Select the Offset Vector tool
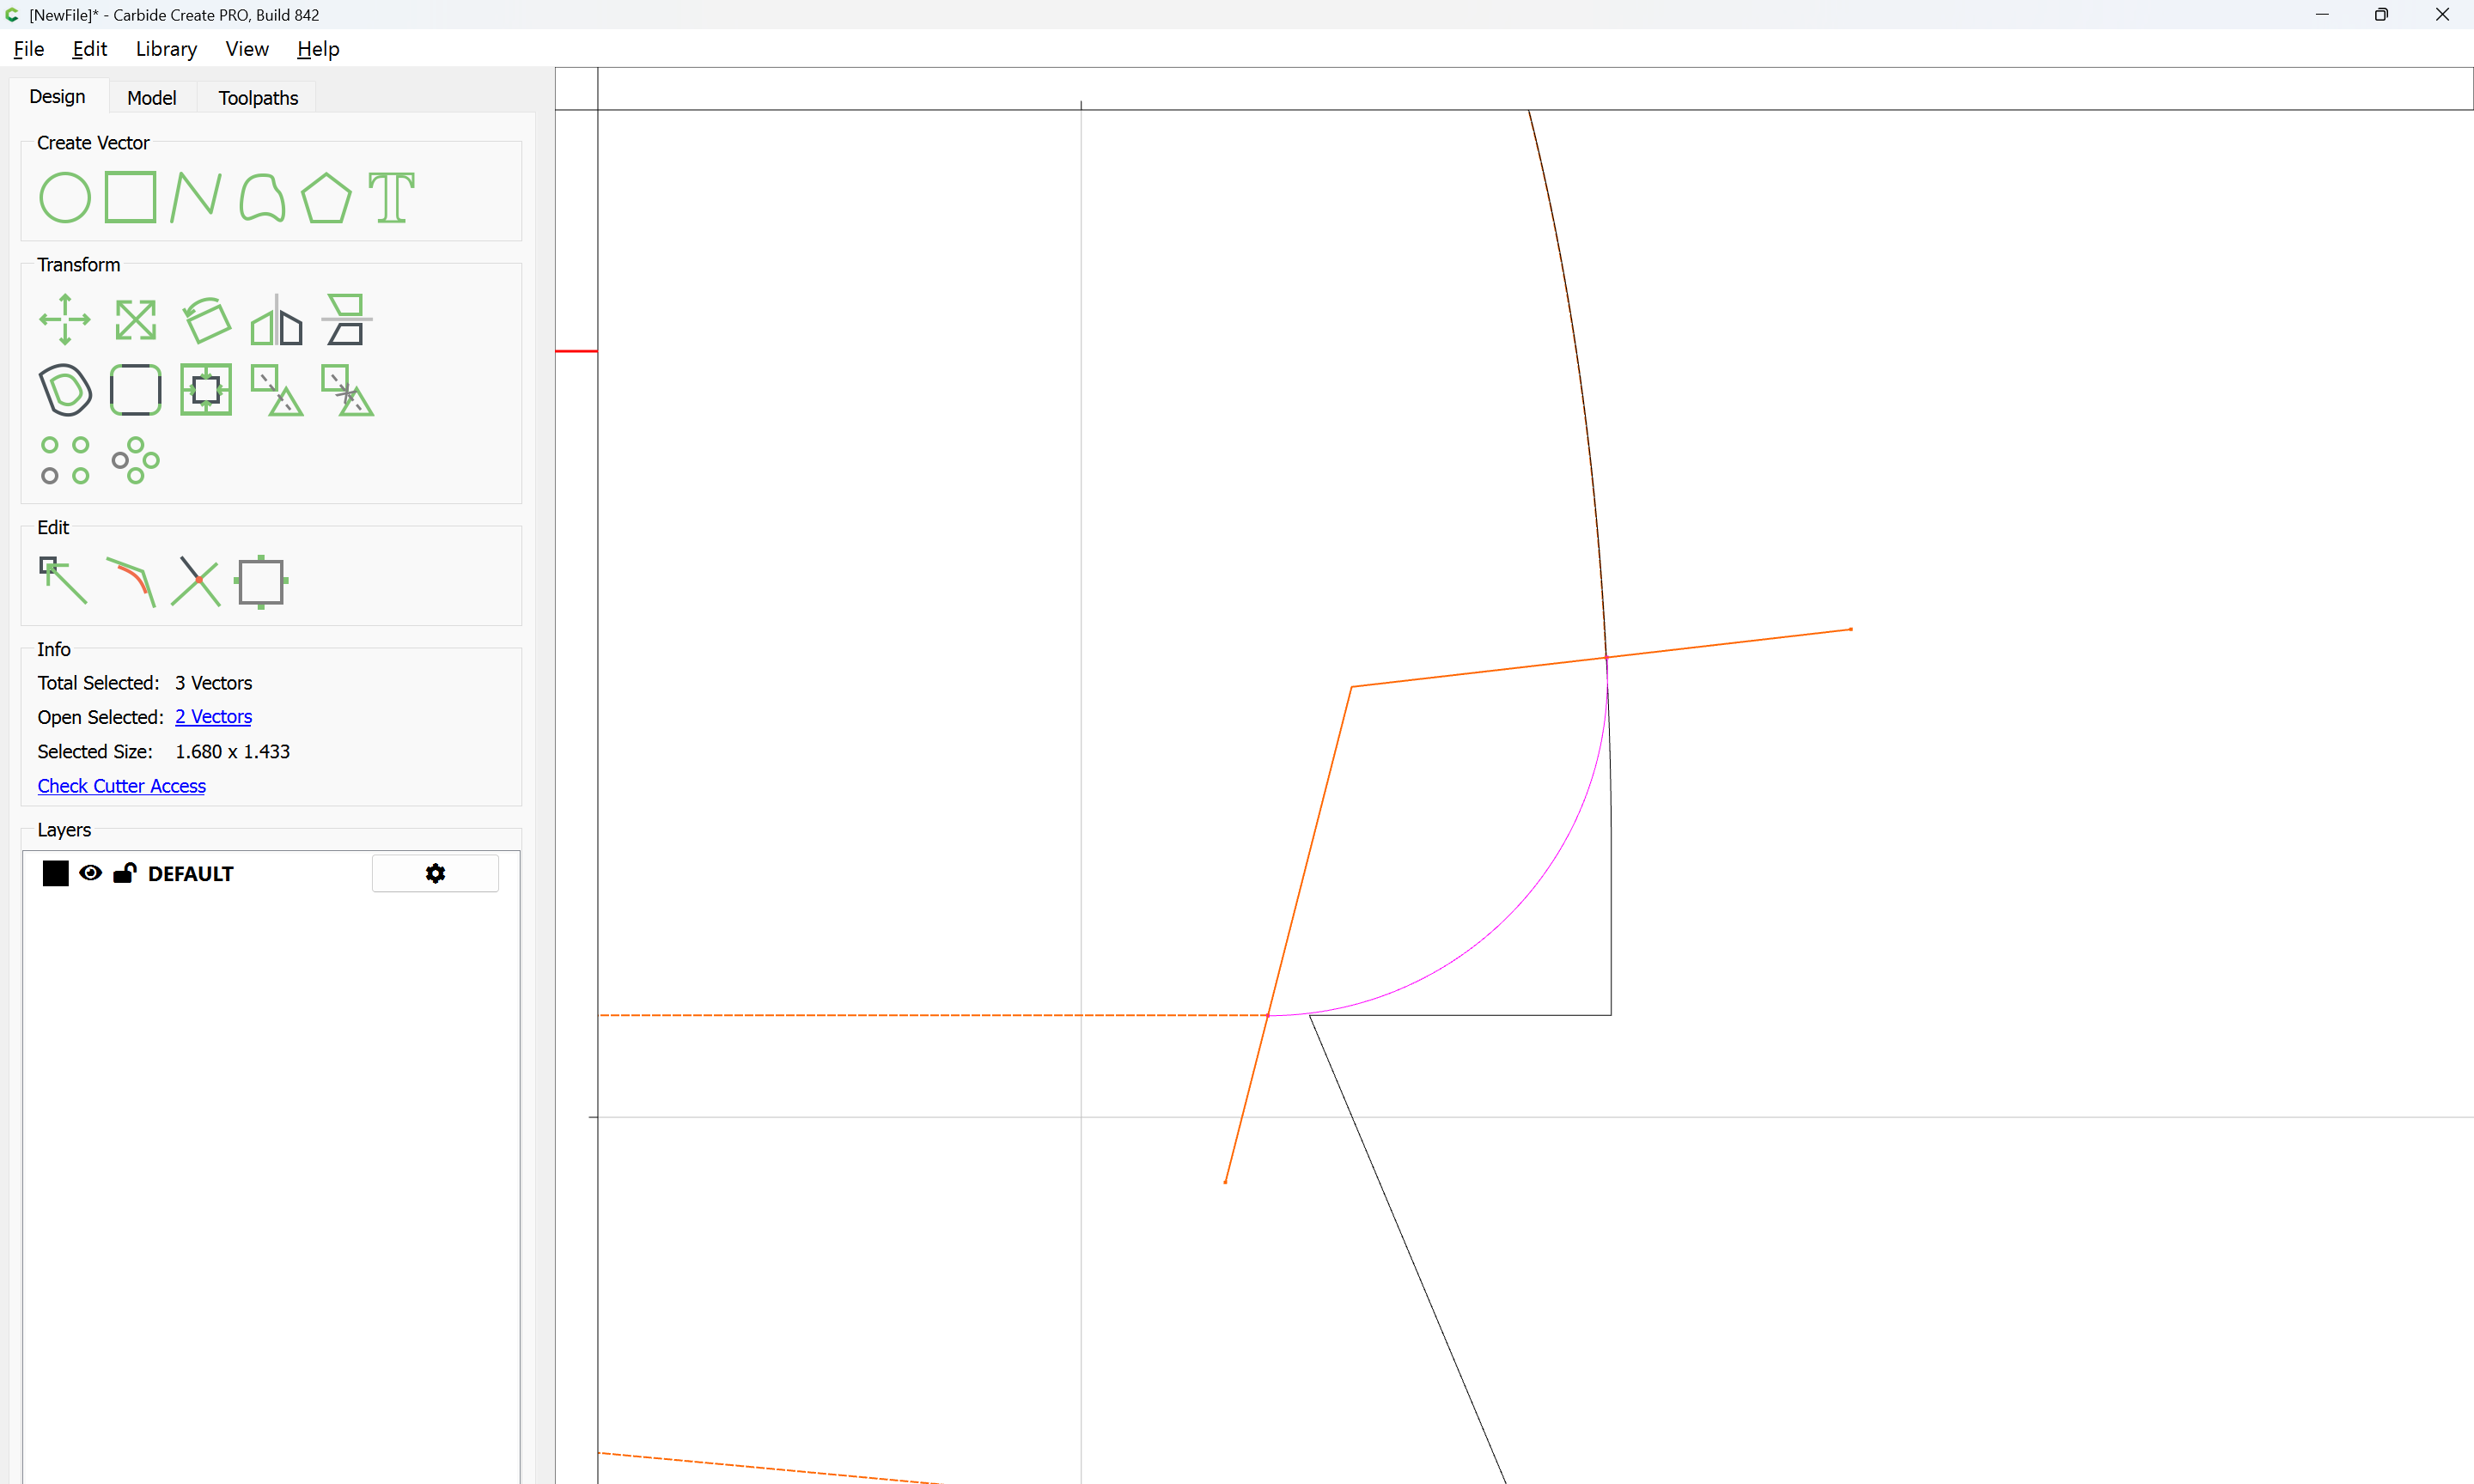 click(65, 390)
